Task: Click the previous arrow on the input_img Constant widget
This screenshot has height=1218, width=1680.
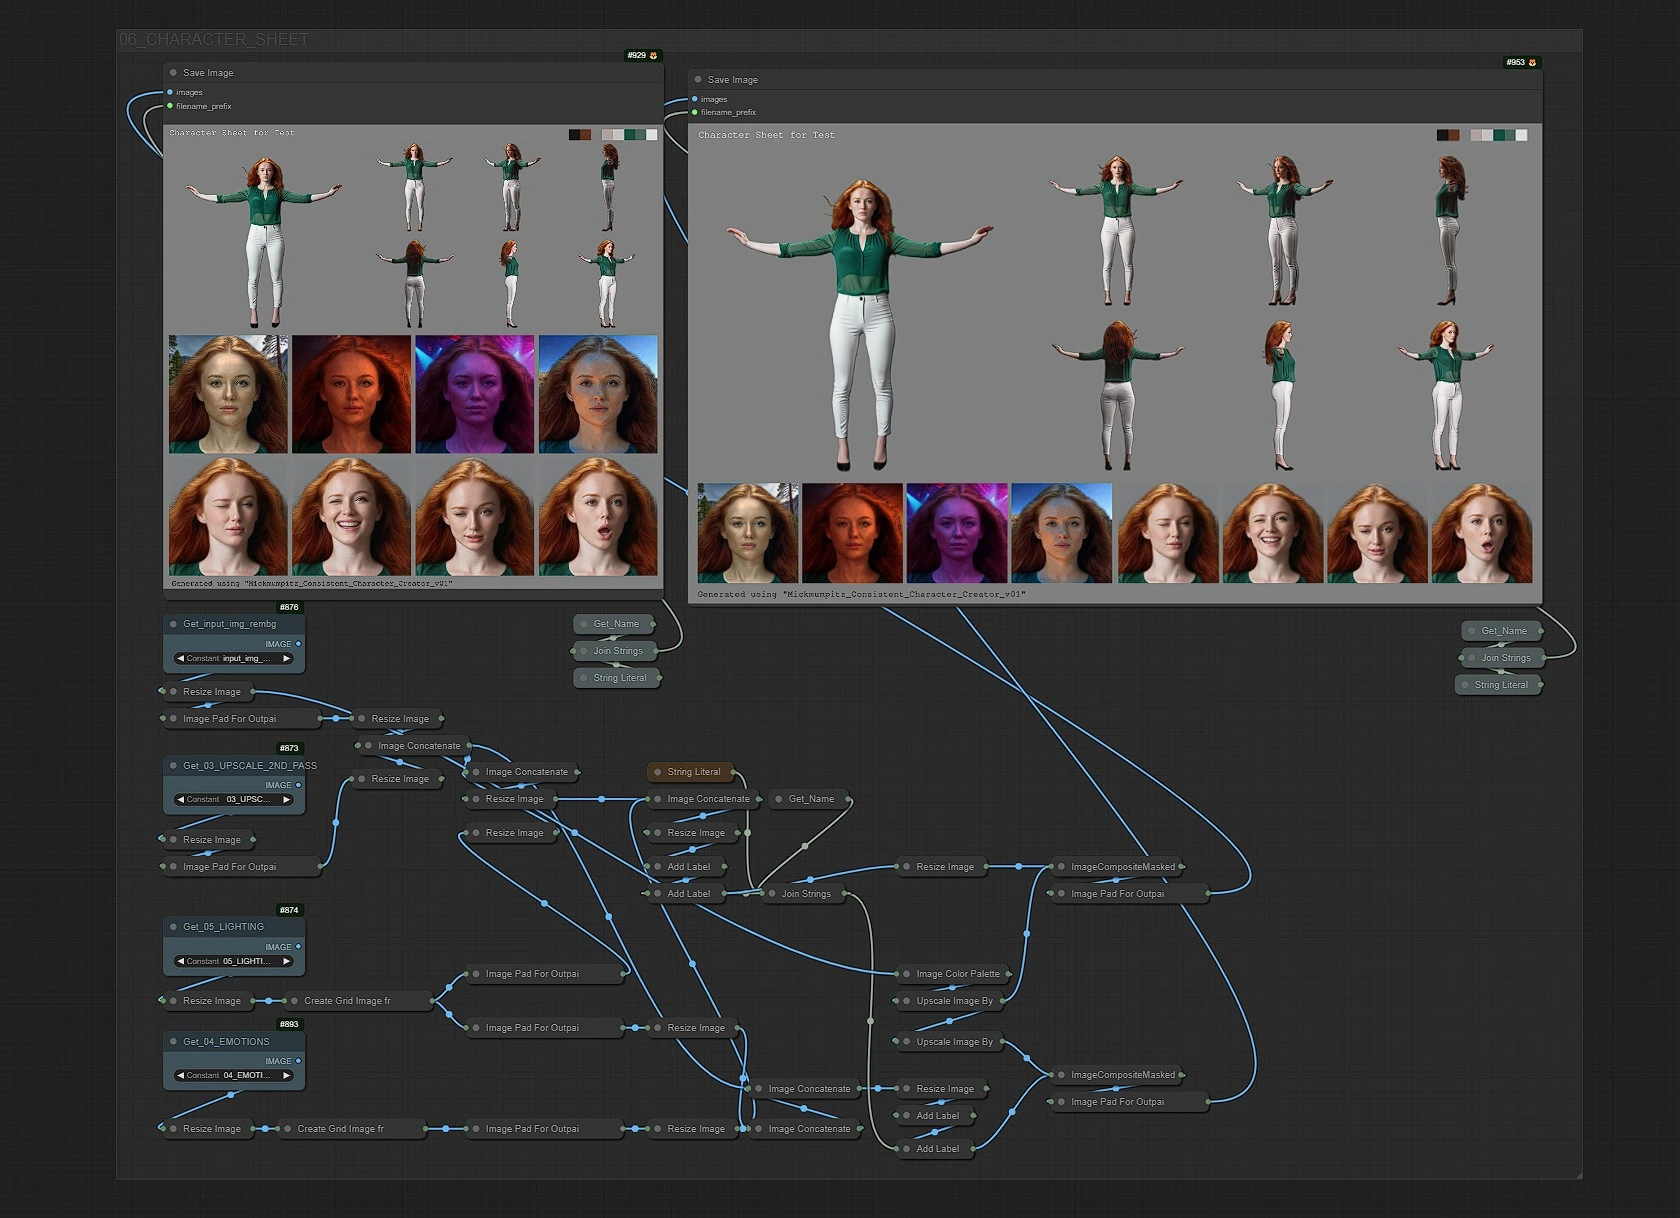Action: (181, 658)
